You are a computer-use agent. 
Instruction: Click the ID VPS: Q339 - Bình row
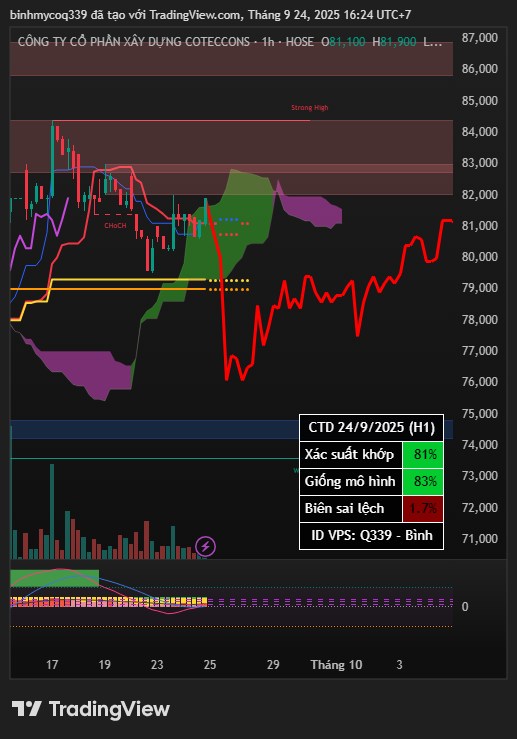pos(371,535)
